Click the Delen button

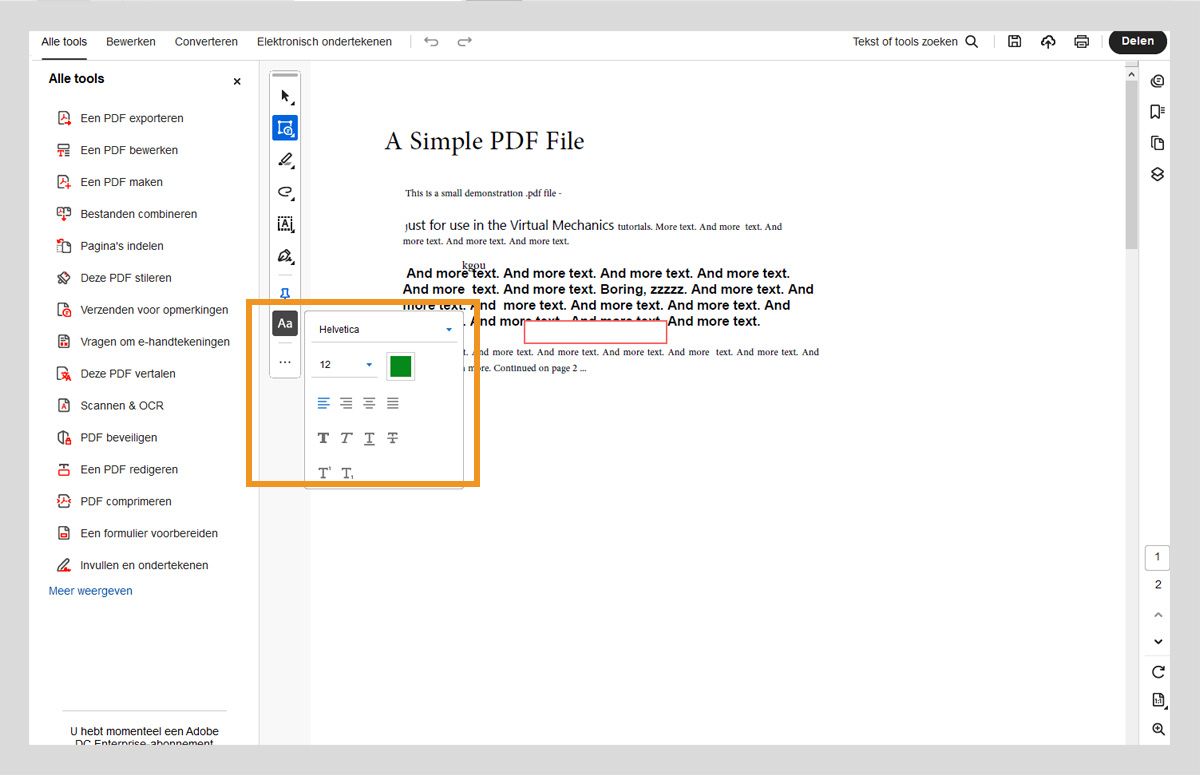pyautogui.click(x=1138, y=42)
